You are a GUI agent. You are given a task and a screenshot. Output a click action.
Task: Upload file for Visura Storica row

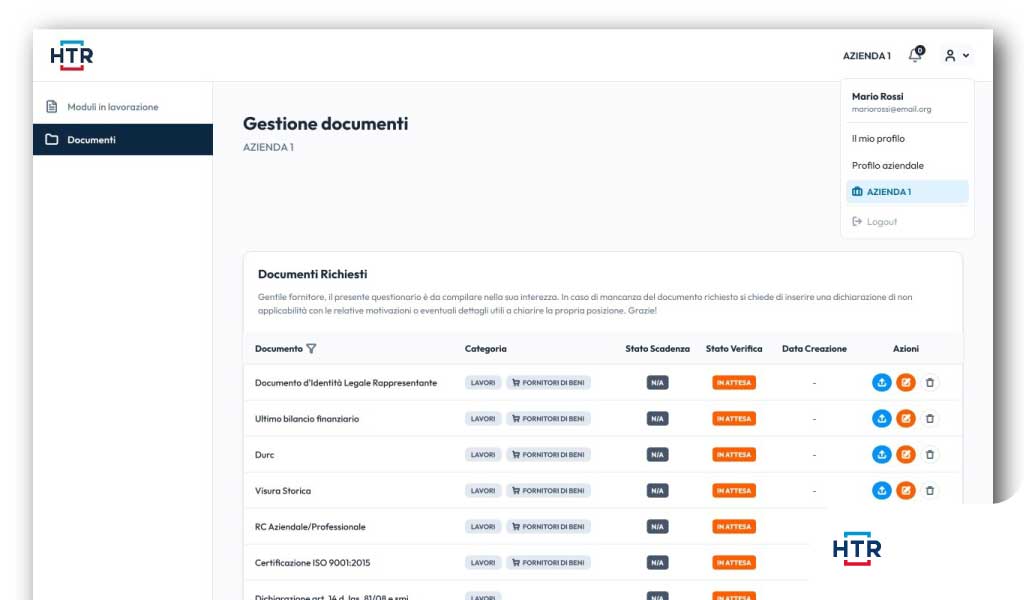pos(882,490)
